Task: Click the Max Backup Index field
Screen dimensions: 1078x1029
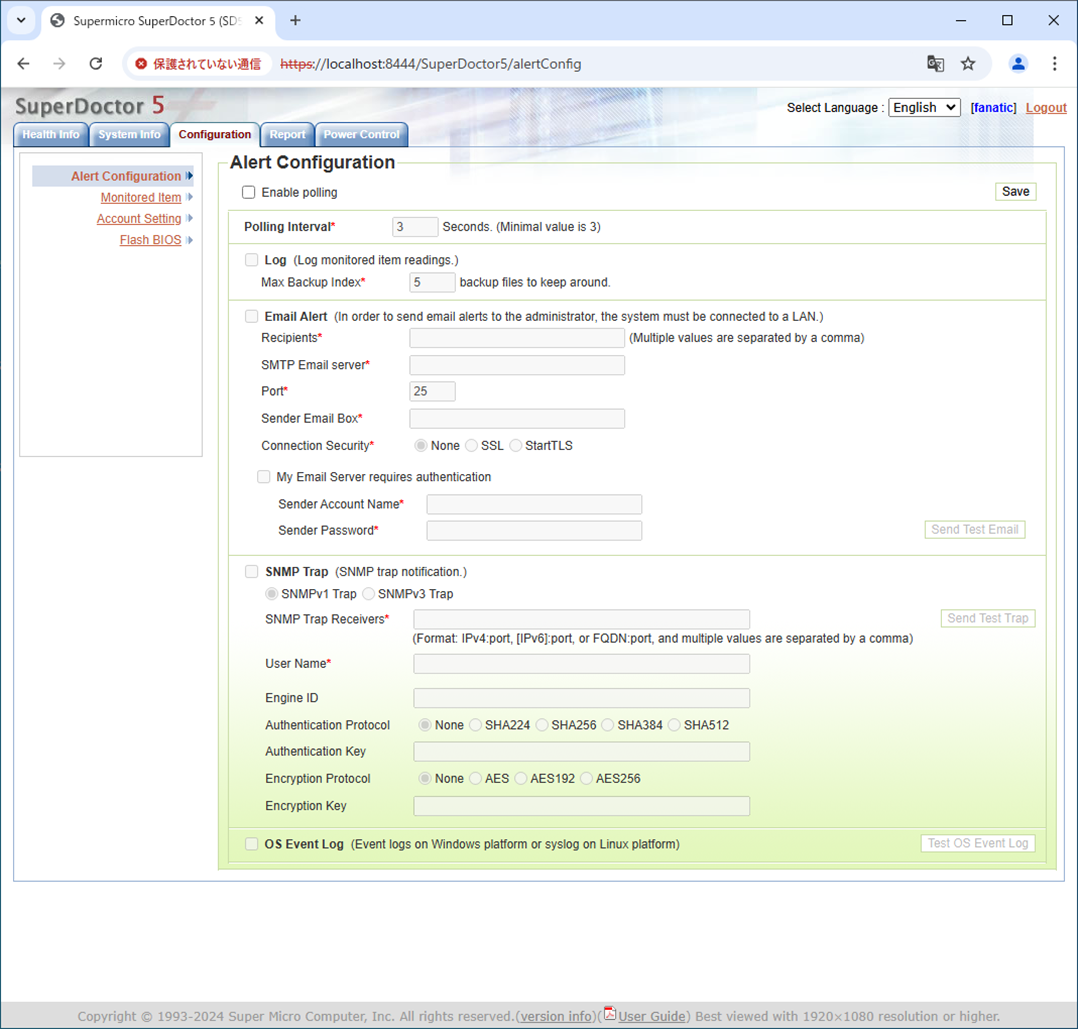Action: click(432, 283)
